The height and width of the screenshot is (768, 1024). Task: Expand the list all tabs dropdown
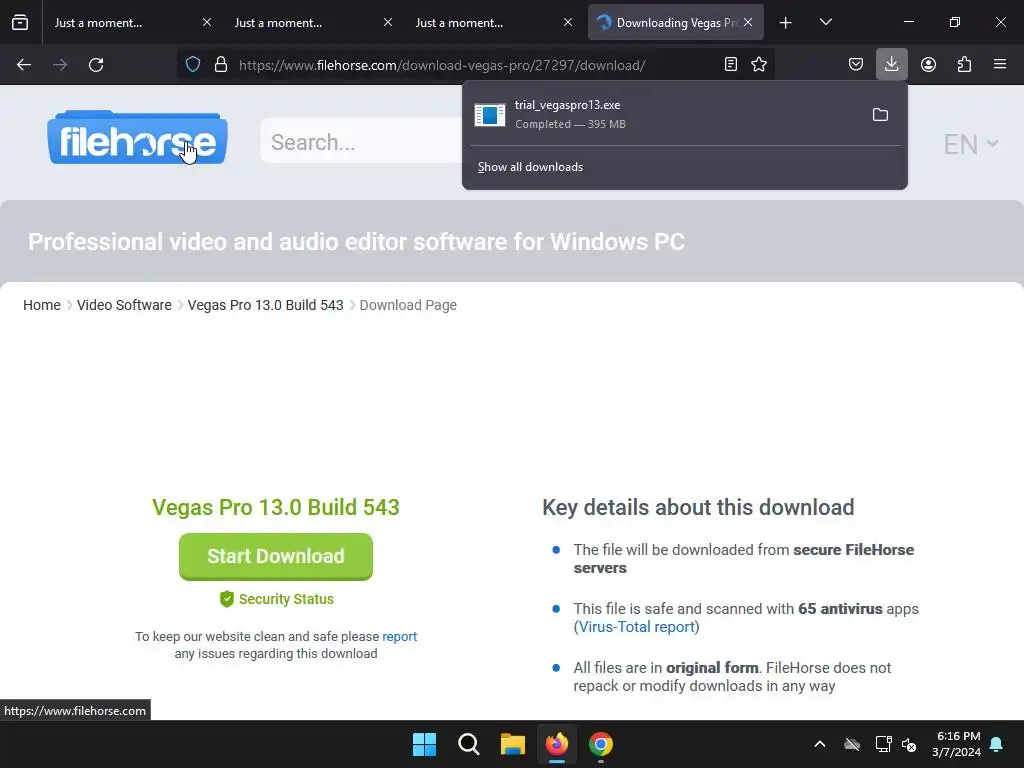tap(825, 23)
